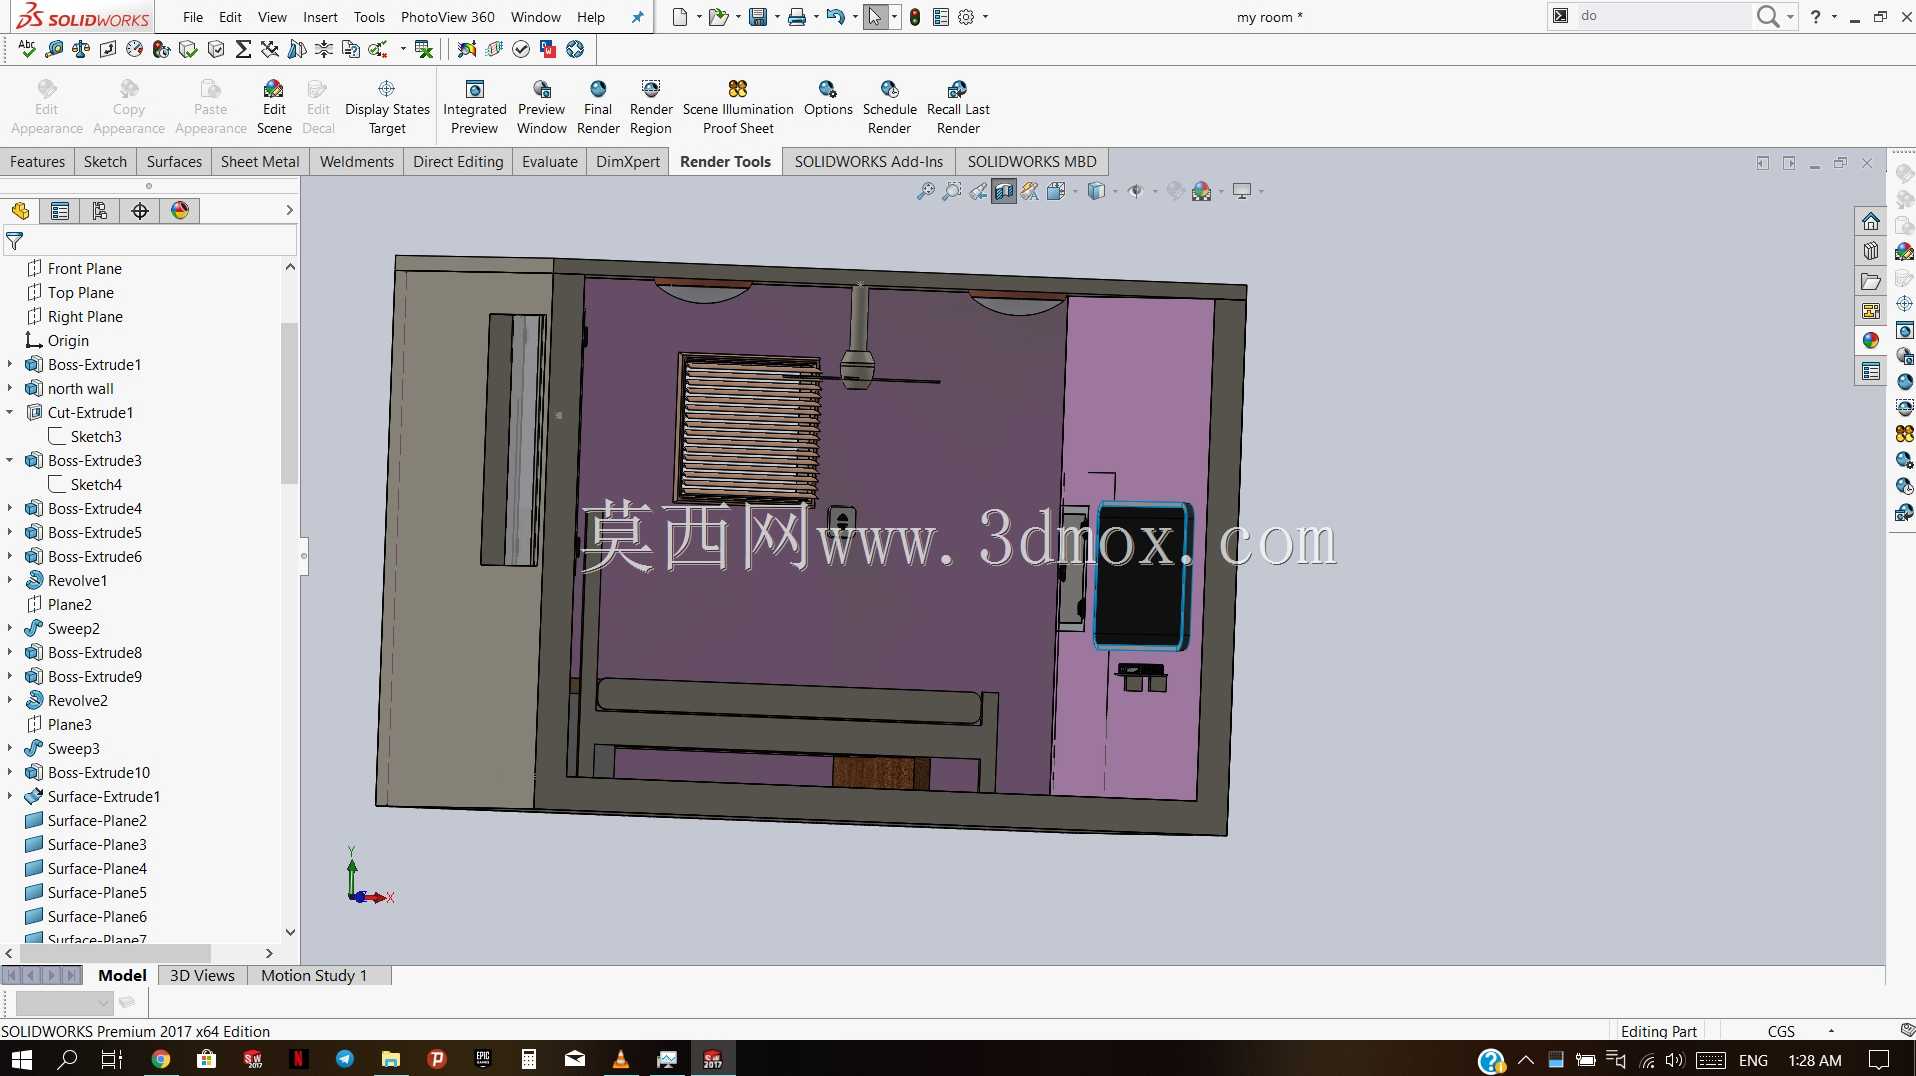Switch to the Evaluate tab

pos(550,162)
